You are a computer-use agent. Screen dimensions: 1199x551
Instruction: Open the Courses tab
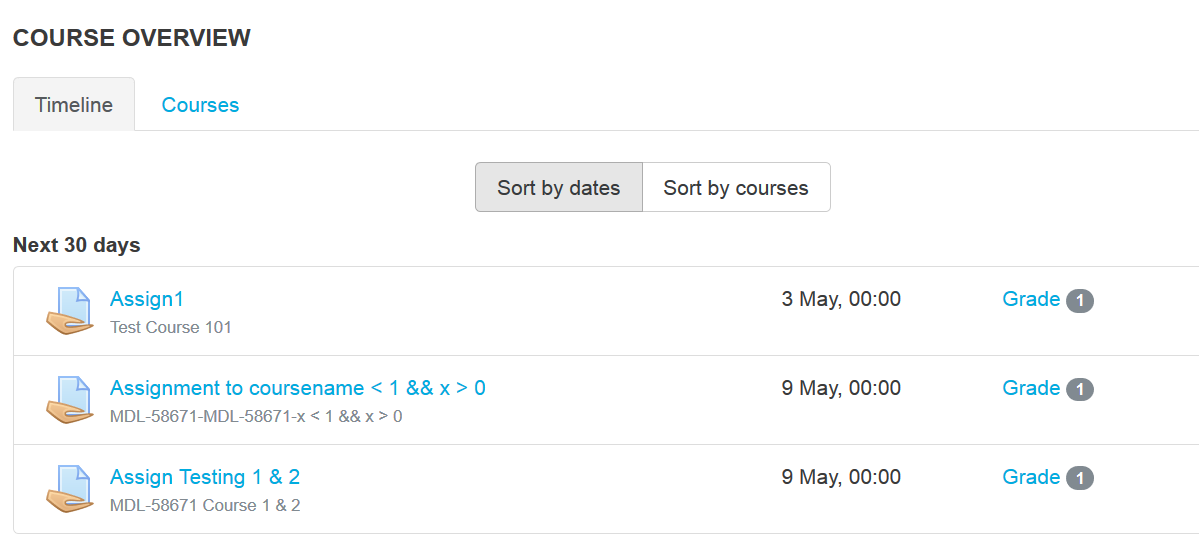click(x=200, y=105)
